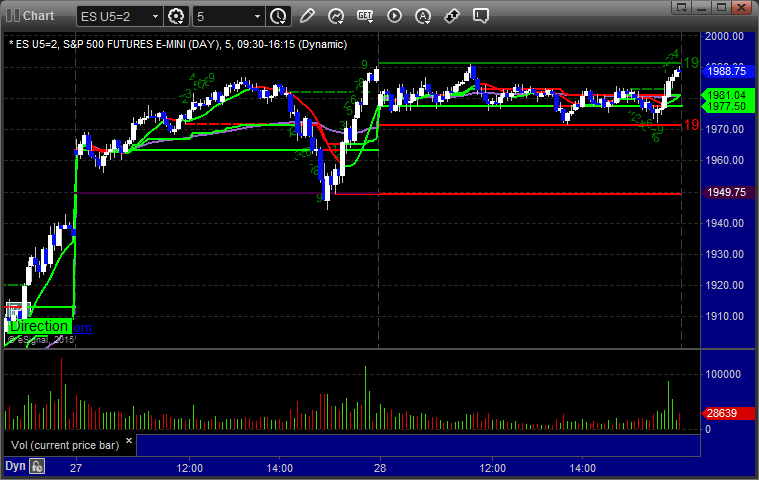Image resolution: width=759 pixels, height=480 pixels.
Task: Click the 1960.00 price axis label
Action: pyautogui.click(x=725, y=160)
